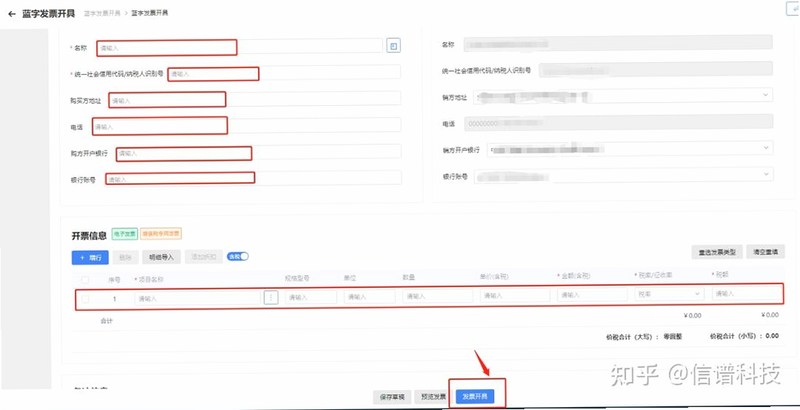Tick the select-all checkbox in table header

[x=85, y=279]
